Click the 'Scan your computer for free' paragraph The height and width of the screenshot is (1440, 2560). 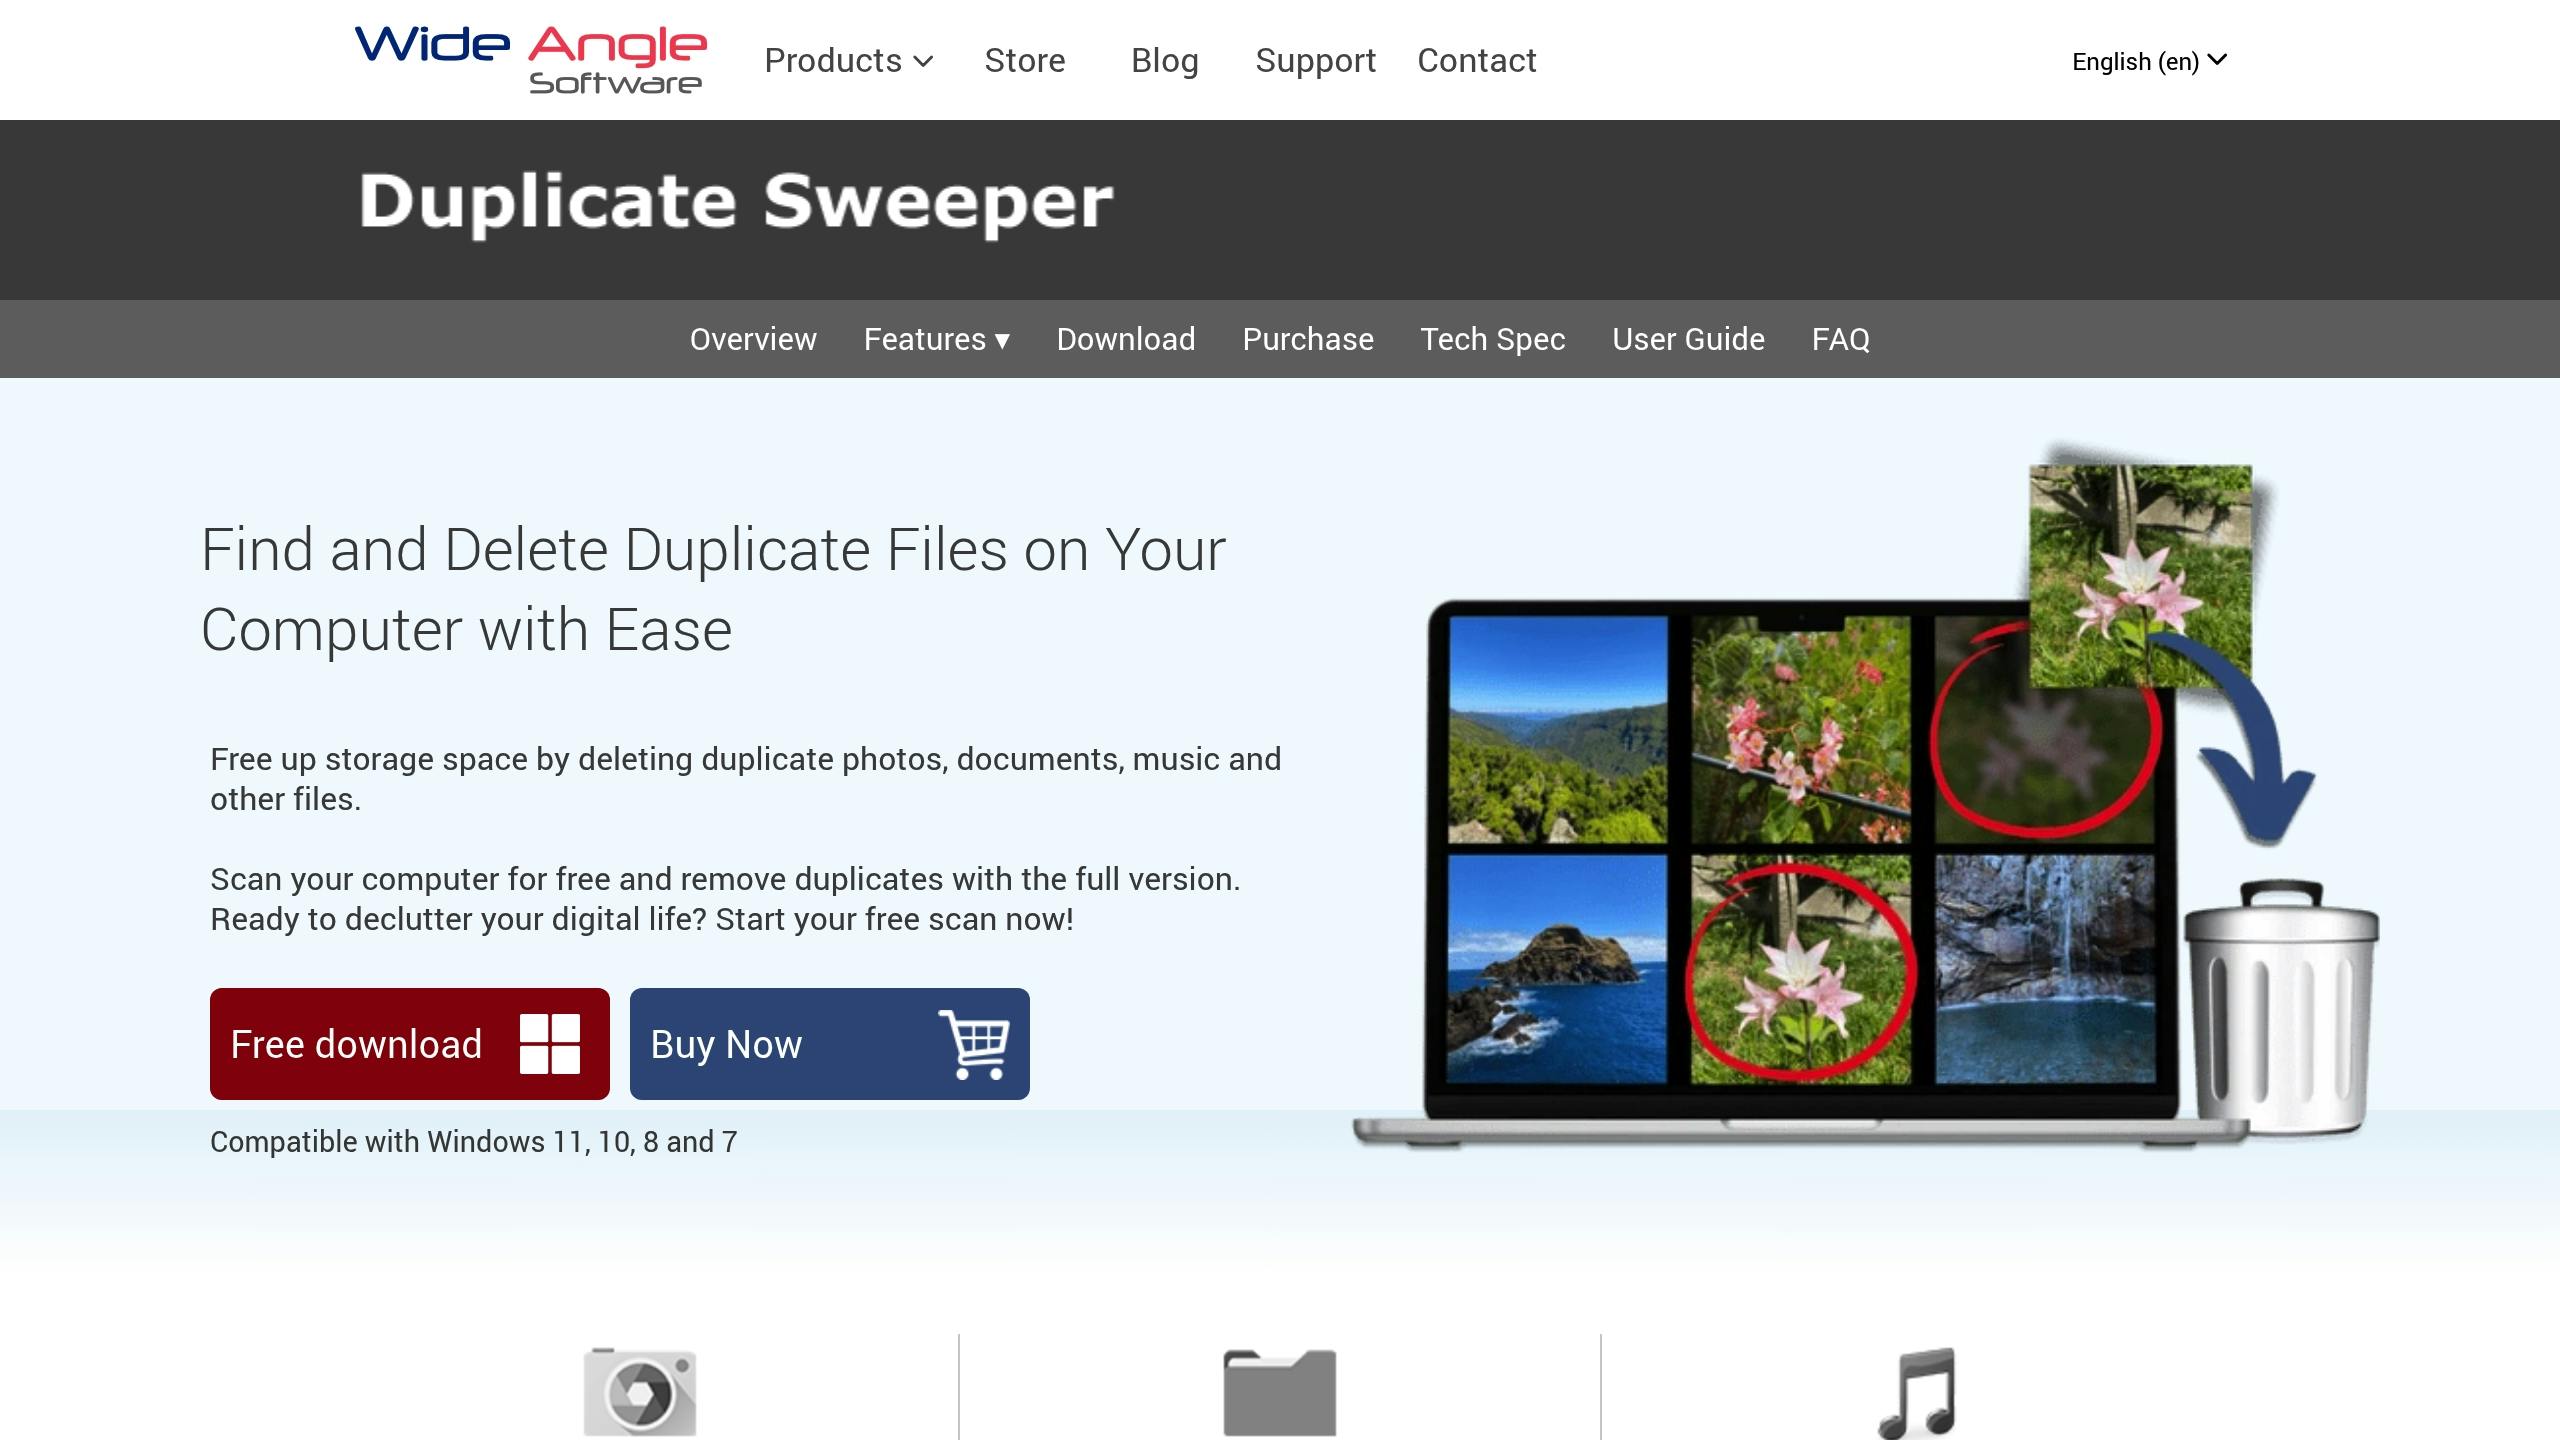click(725, 899)
